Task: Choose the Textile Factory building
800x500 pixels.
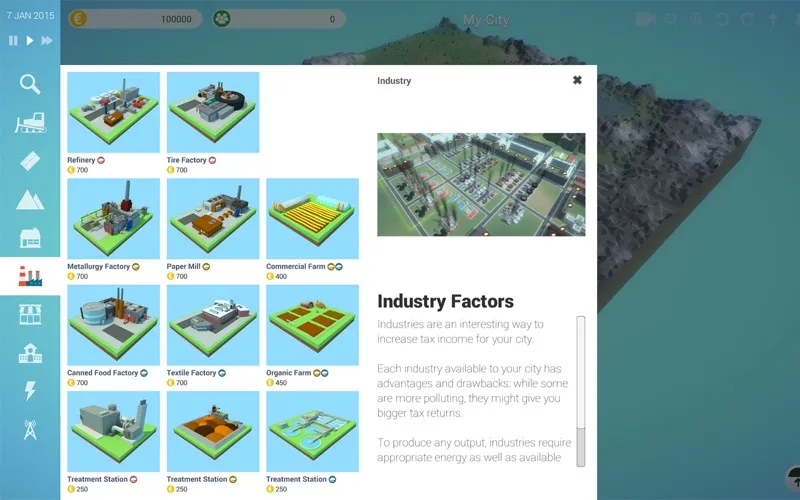Action: click(213, 325)
